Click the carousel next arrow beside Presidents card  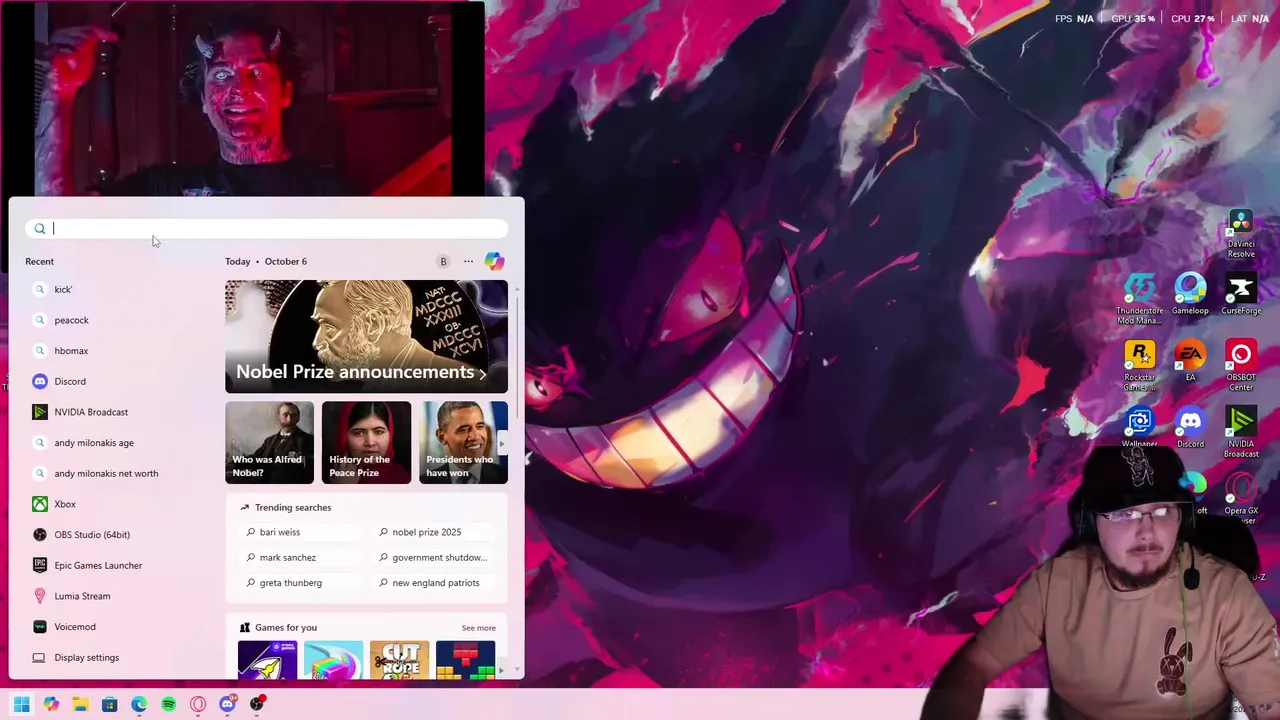pyautogui.click(x=502, y=443)
